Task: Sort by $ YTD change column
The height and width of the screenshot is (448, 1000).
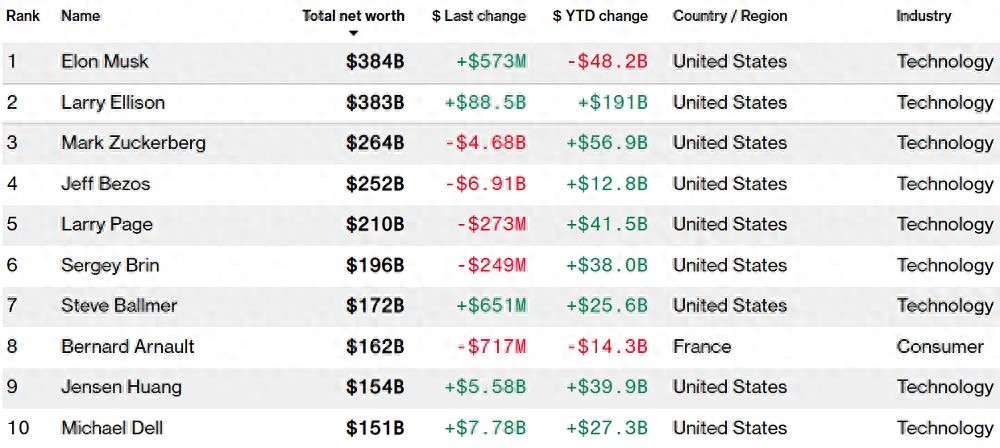Action: pos(600,16)
